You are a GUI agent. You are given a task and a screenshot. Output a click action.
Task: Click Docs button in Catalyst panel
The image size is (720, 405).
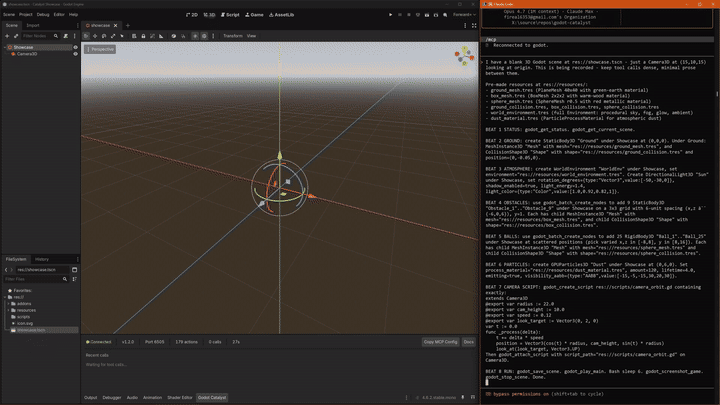[468, 342]
